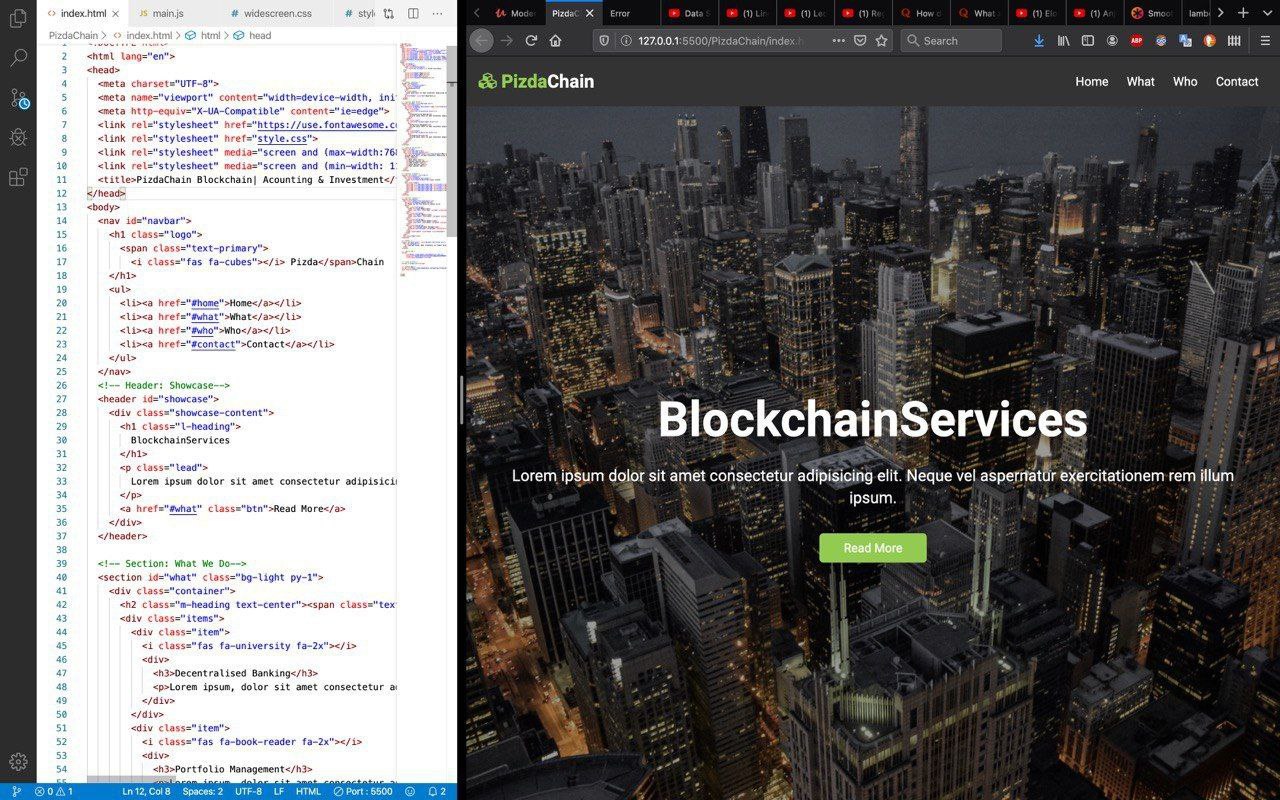Click the PizdaChain logo on webpage
1280x800 pixels.
pos(536,81)
